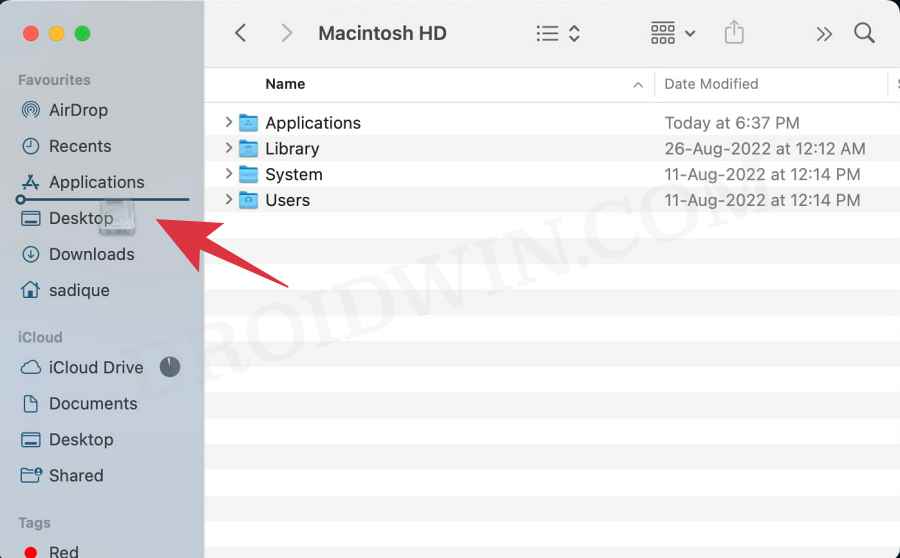Click the iCloud section heading
The width and height of the screenshot is (900, 558).
[40, 337]
